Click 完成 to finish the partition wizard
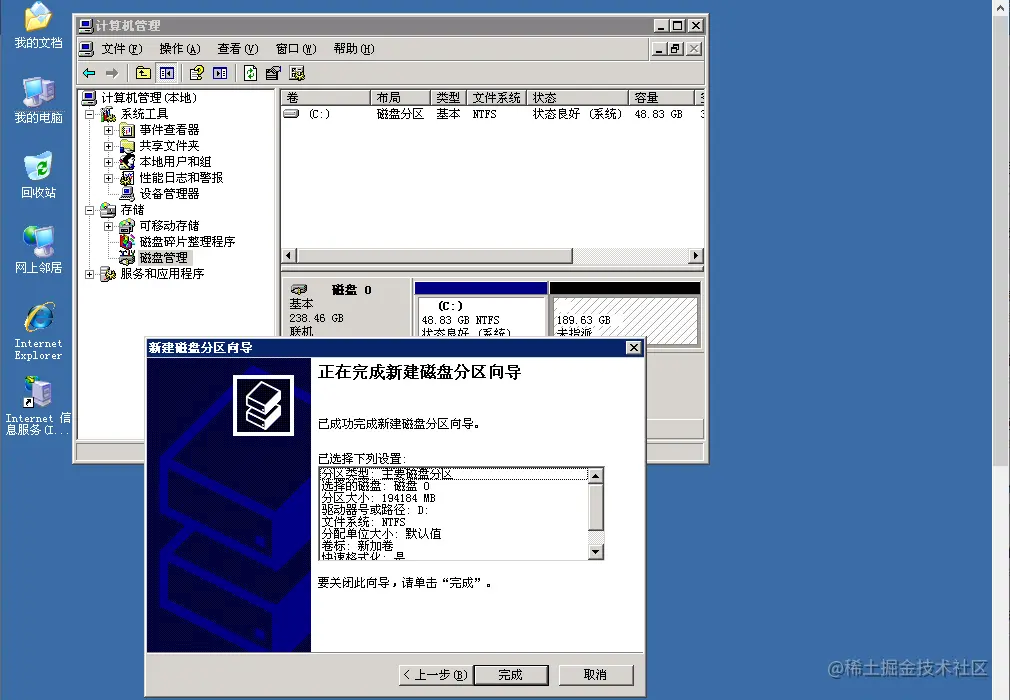 pos(511,674)
